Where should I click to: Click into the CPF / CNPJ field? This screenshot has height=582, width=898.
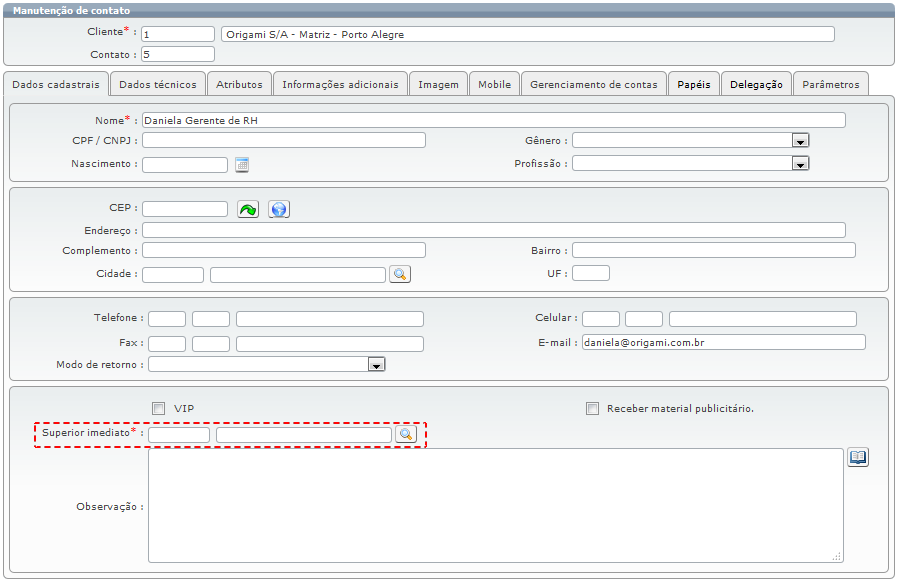coord(284,140)
